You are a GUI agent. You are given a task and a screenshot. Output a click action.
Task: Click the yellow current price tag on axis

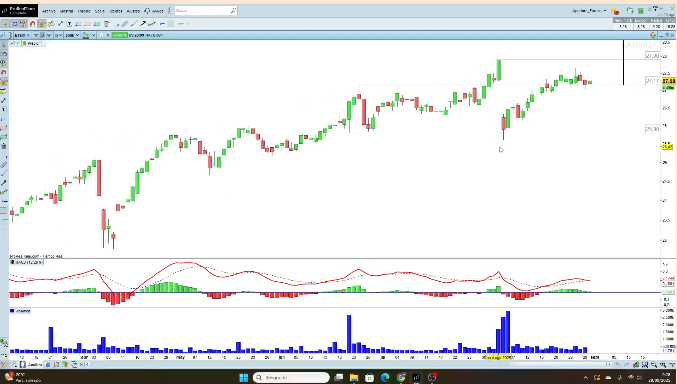[669, 81]
